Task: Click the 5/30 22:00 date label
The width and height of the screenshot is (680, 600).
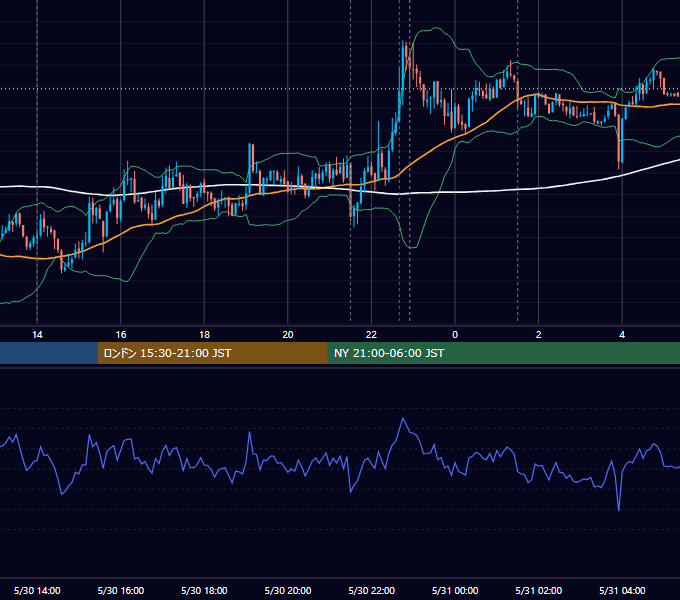Action: [372, 590]
